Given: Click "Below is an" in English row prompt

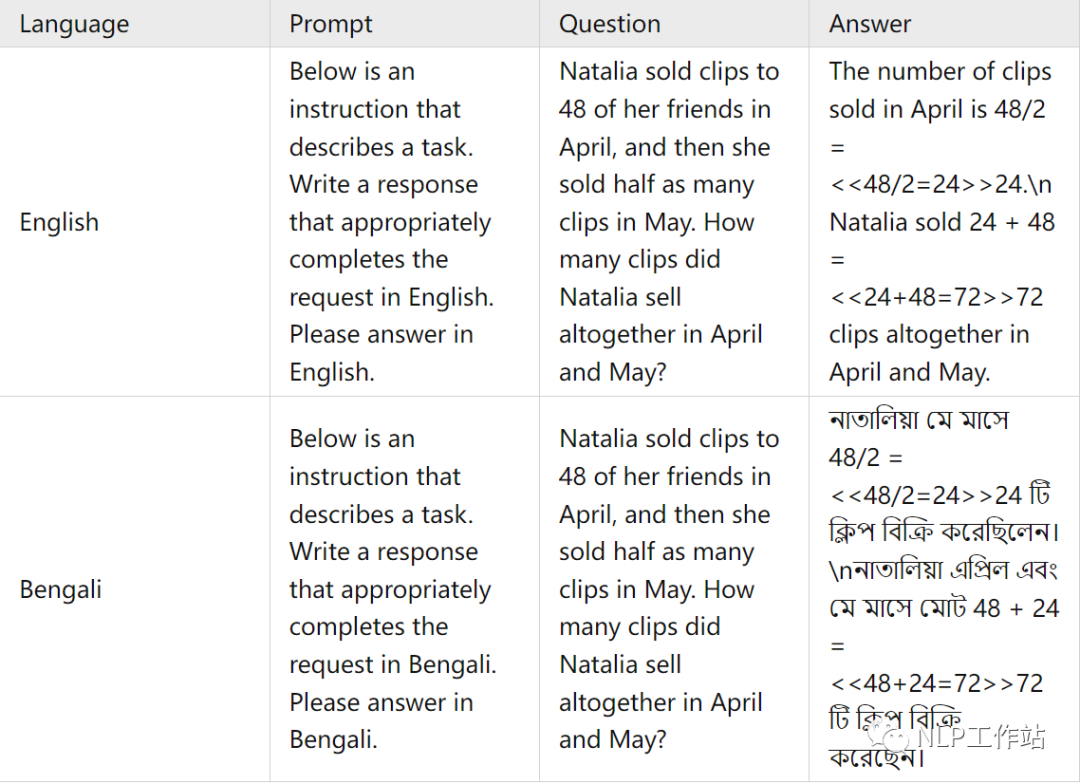Looking at the screenshot, I should 352,72.
